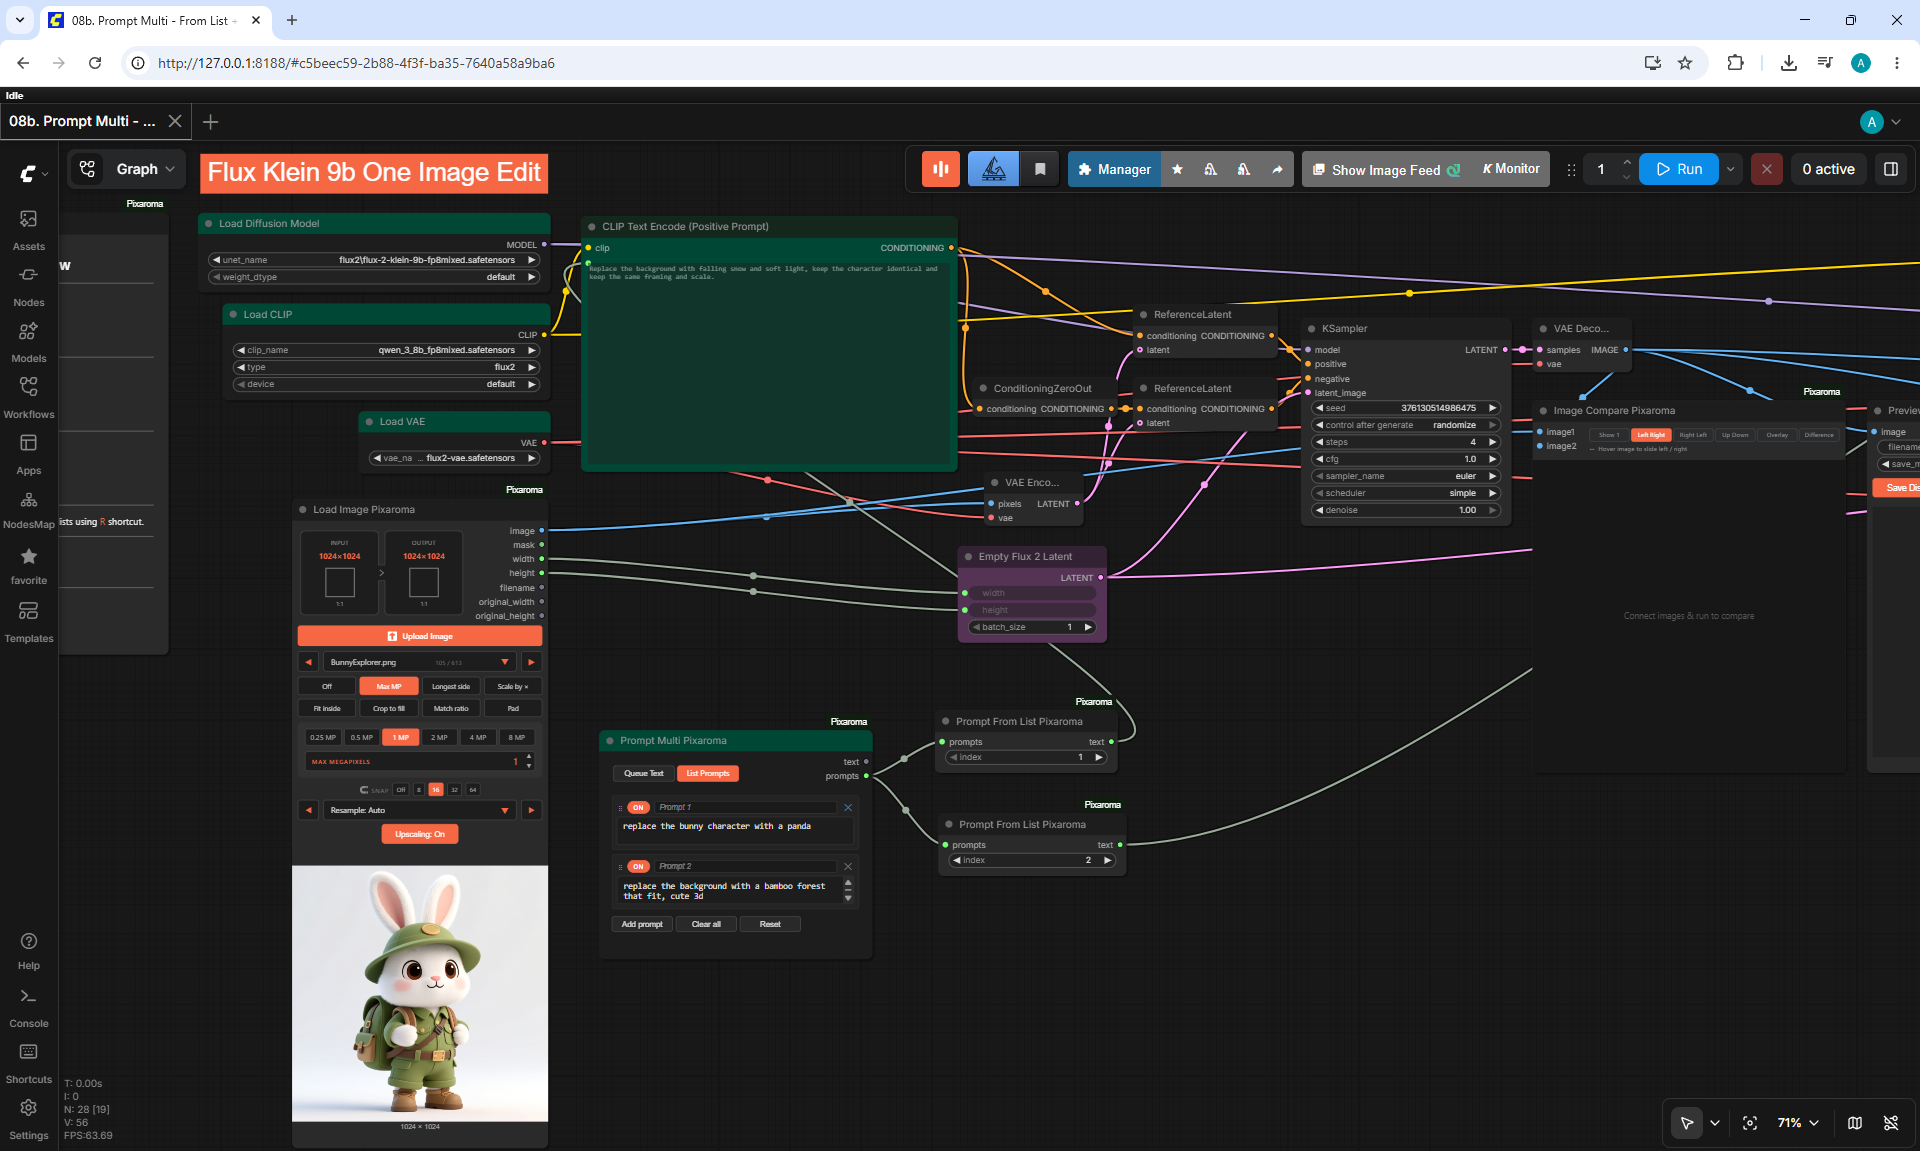Select previous image with the left arrow beside BunnyExplorer.png
The height and width of the screenshot is (1151, 1920).
pyautogui.click(x=309, y=662)
